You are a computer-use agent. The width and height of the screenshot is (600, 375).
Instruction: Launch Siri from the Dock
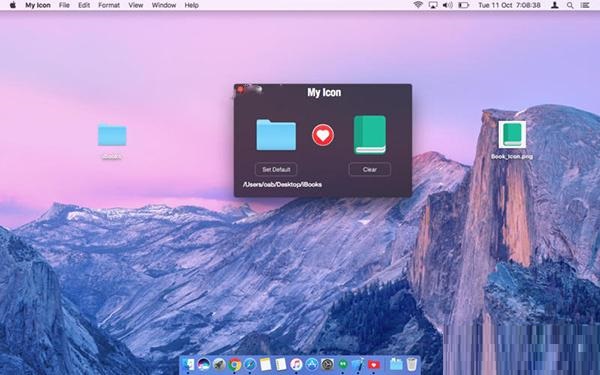pyautogui.click(x=204, y=364)
